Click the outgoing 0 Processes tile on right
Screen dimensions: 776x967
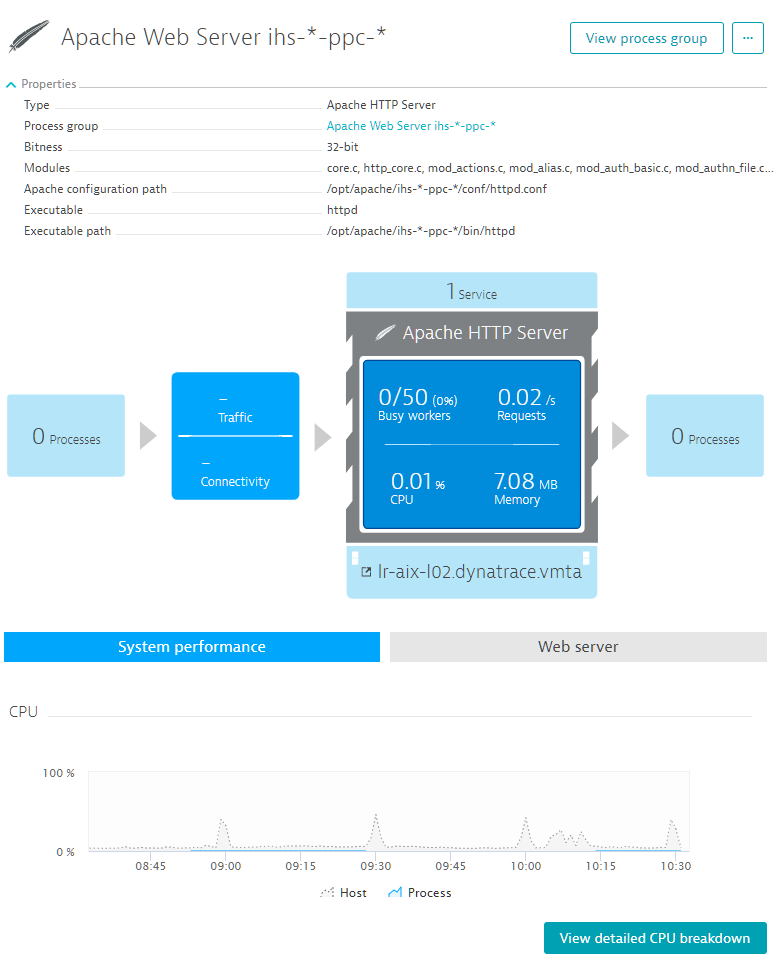[704, 436]
